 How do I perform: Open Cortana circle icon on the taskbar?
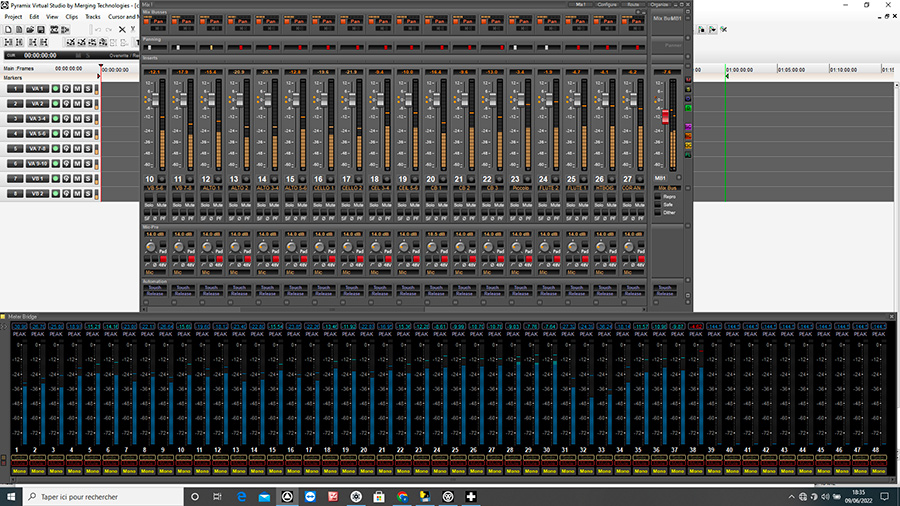point(195,497)
